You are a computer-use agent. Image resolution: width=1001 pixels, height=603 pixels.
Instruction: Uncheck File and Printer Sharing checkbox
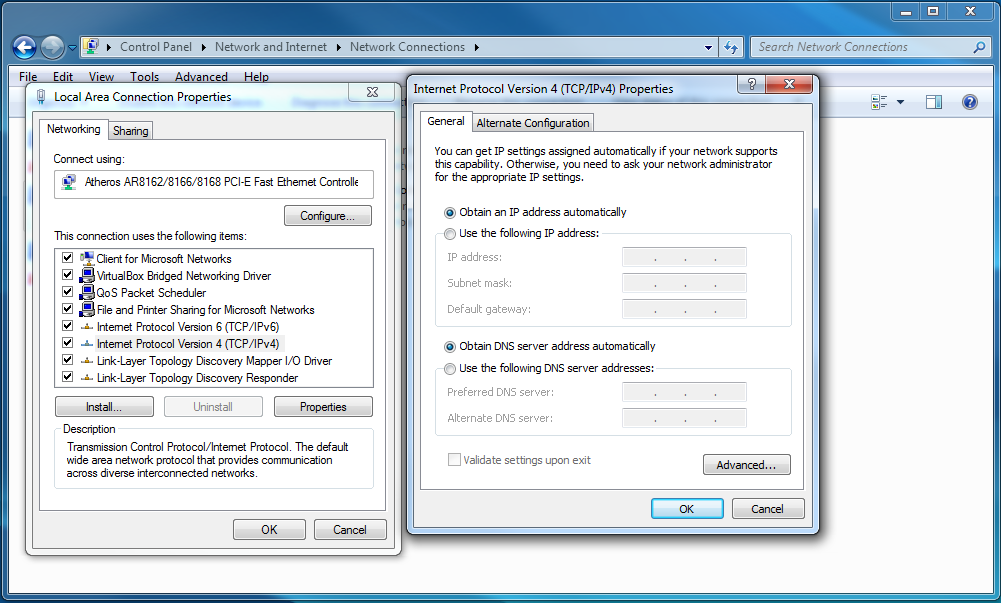click(x=67, y=309)
